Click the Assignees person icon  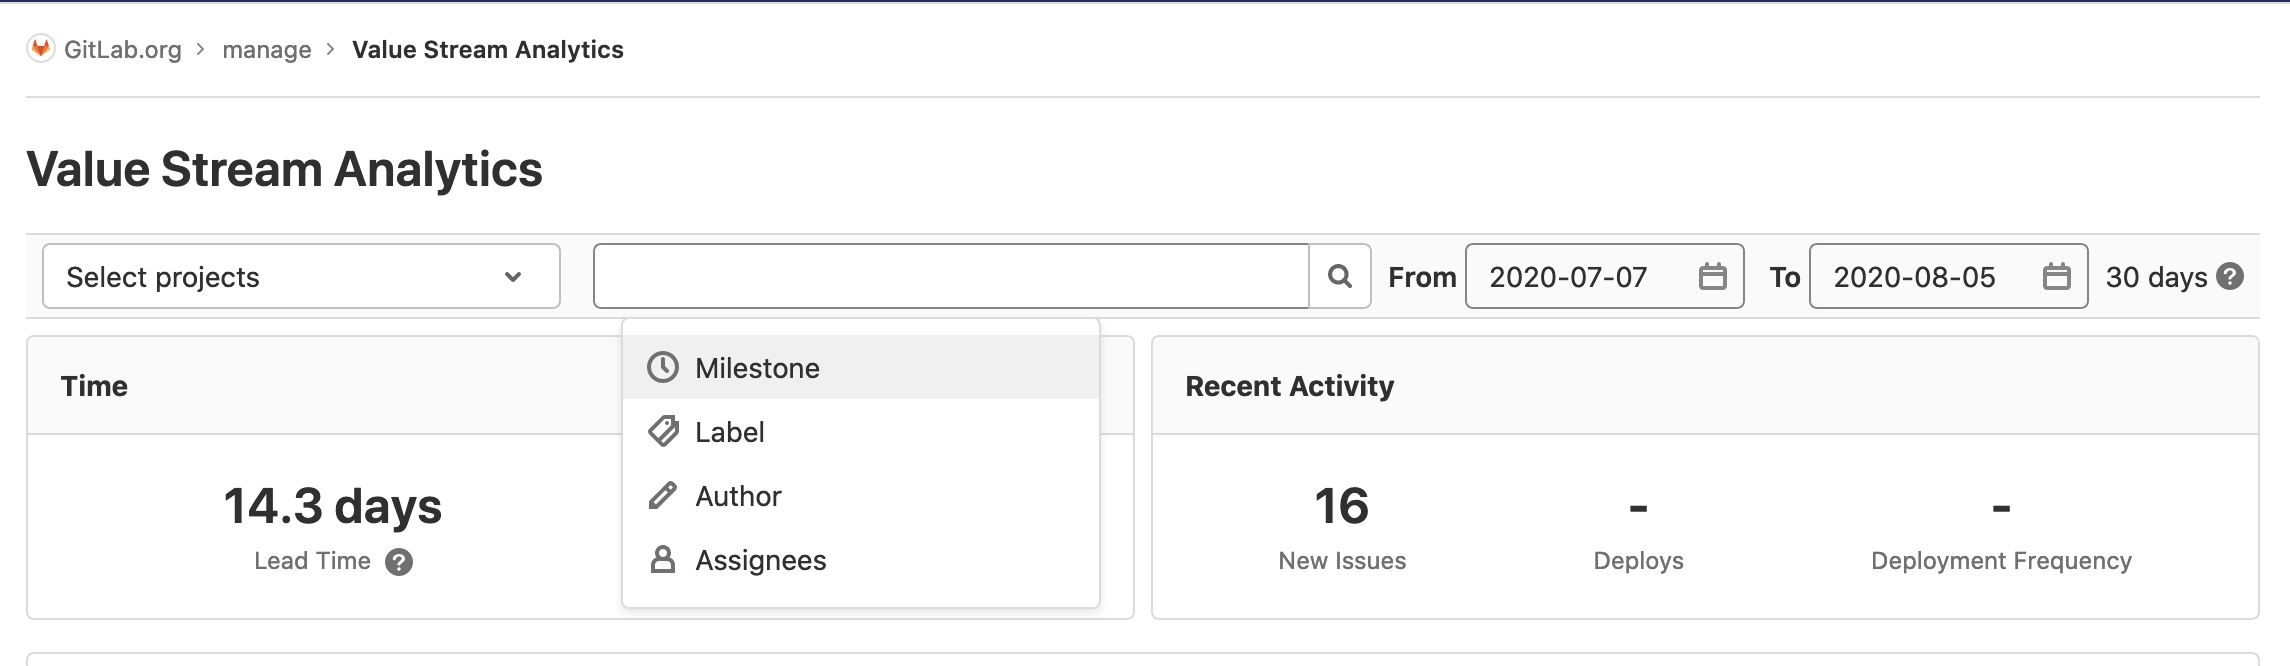point(662,560)
